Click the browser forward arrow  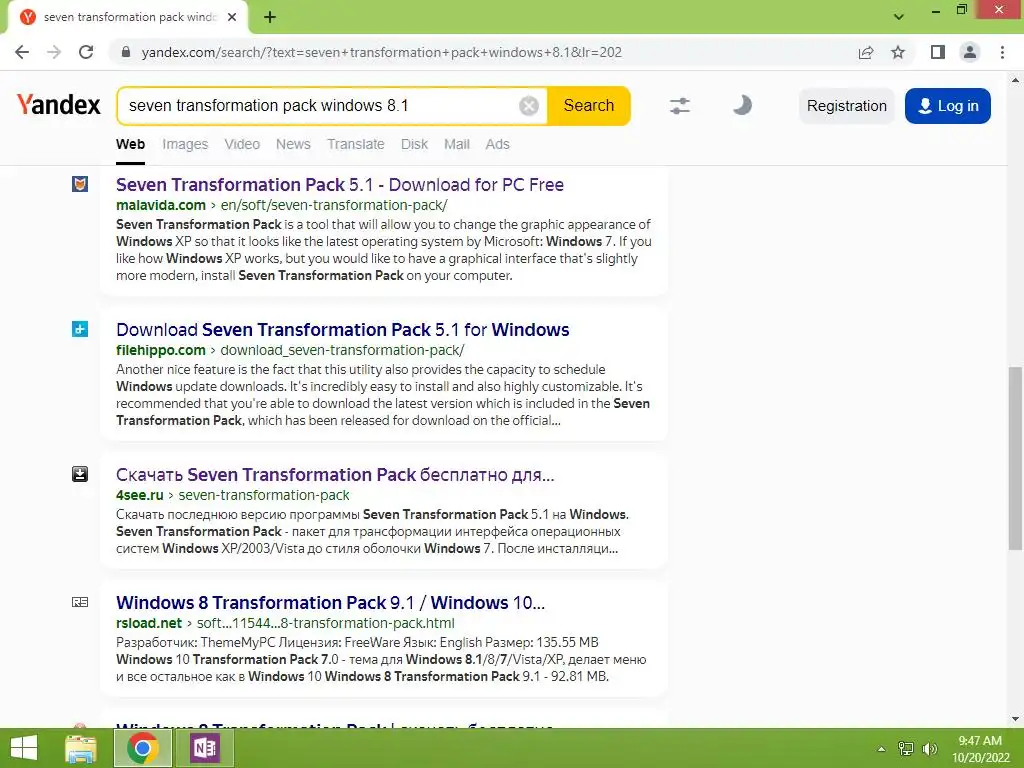(x=54, y=52)
